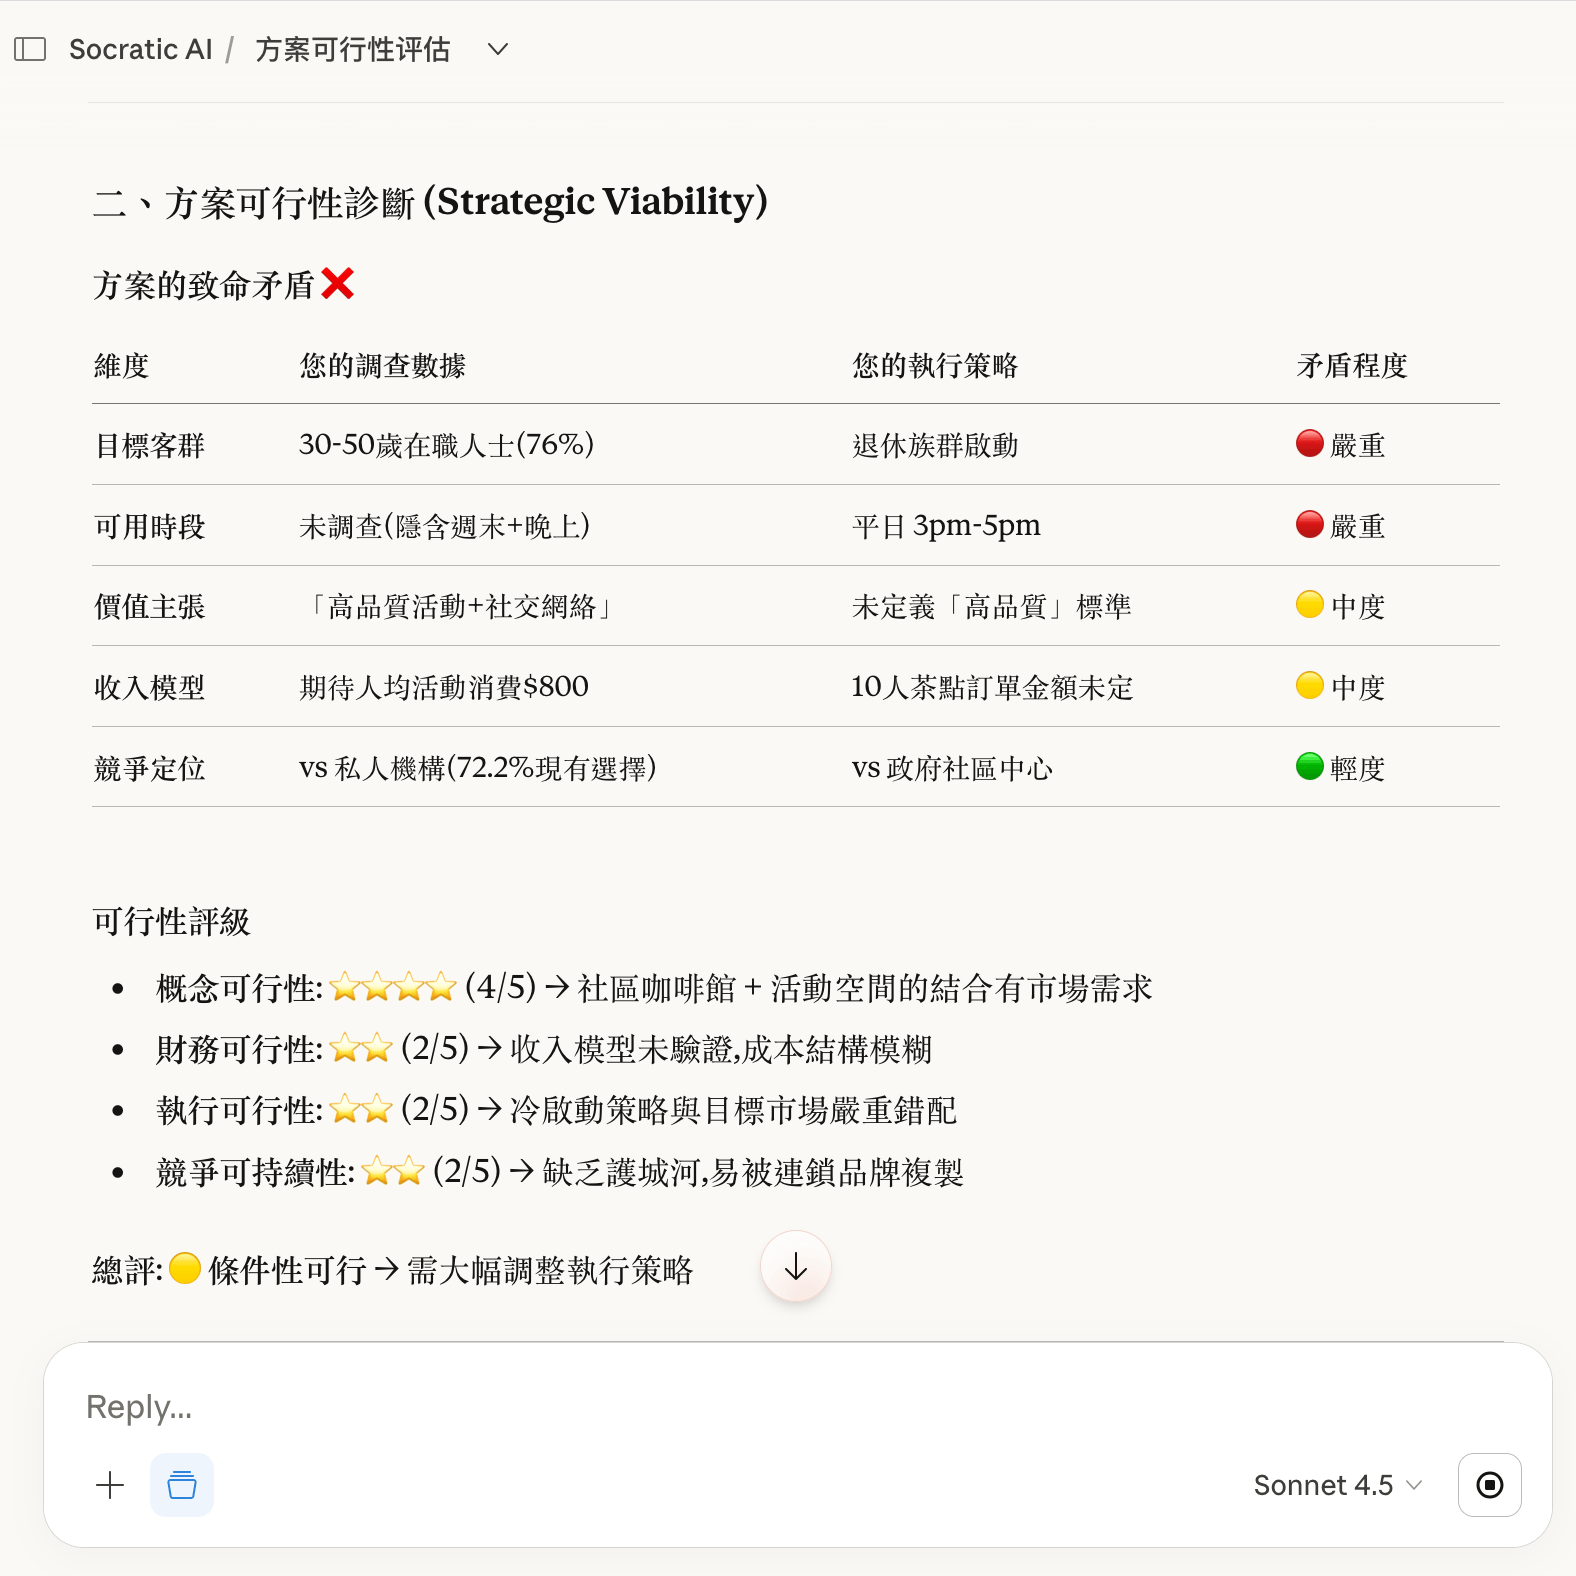Click the red X beside 方案的致命矛盾
Viewport: 1576px width, 1576px height.
click(x=338, y=284)
